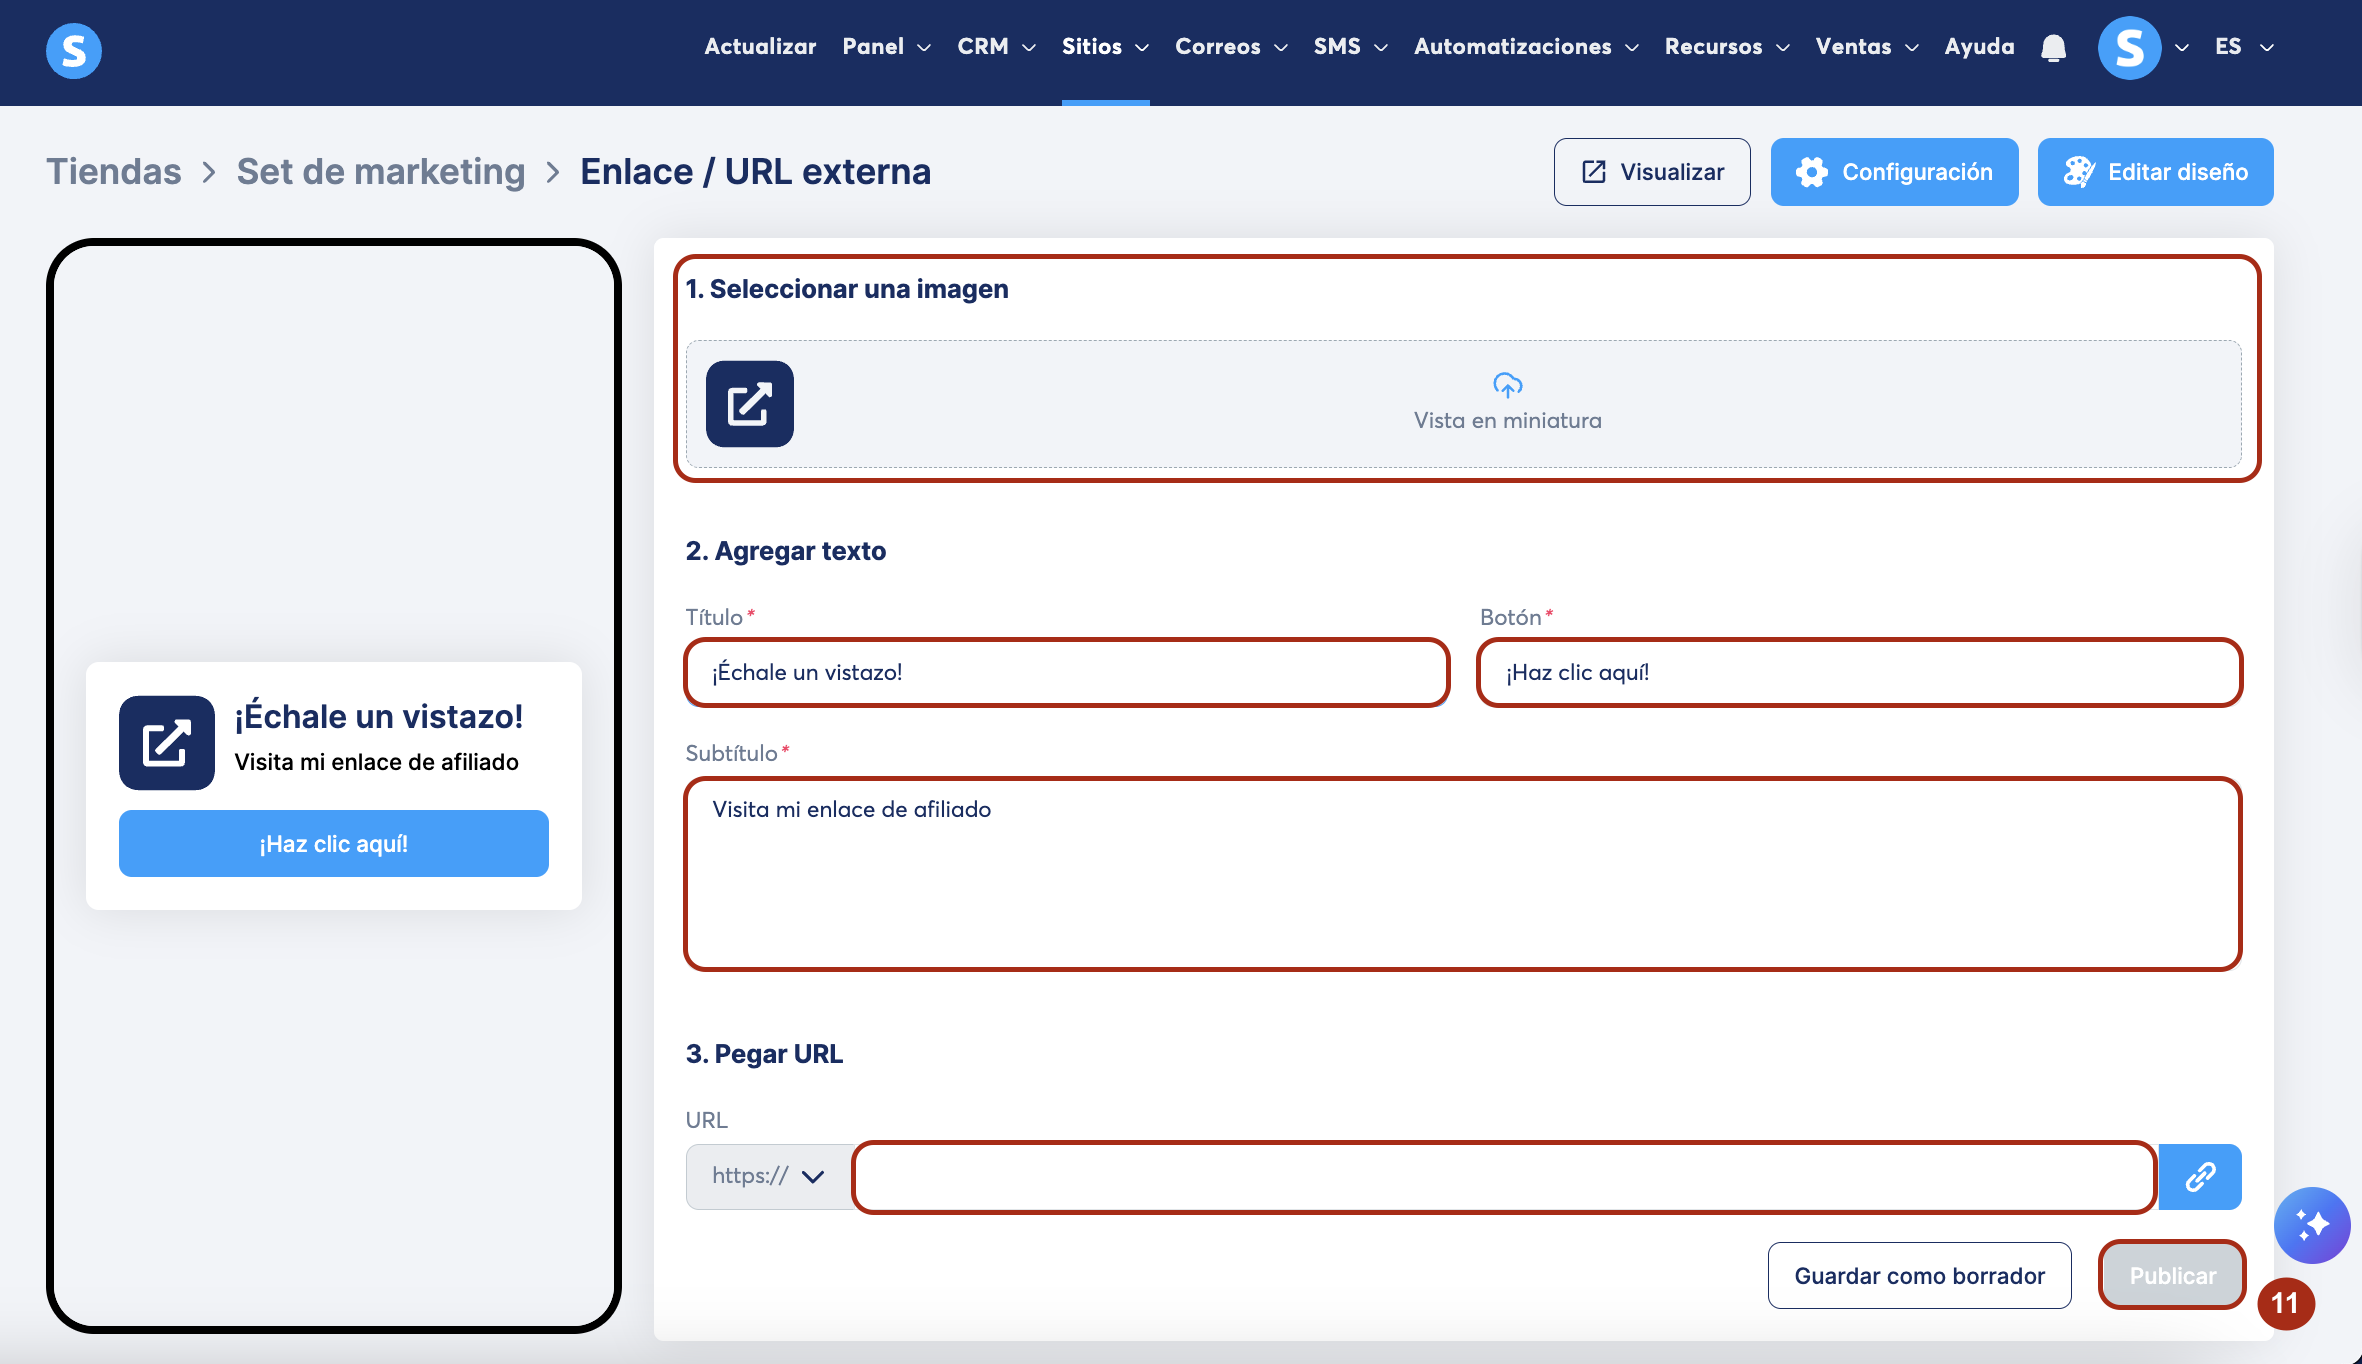Click Guardar como borrador button
Viewport: 2362px width, 1364px height.
(1919, 1275)
